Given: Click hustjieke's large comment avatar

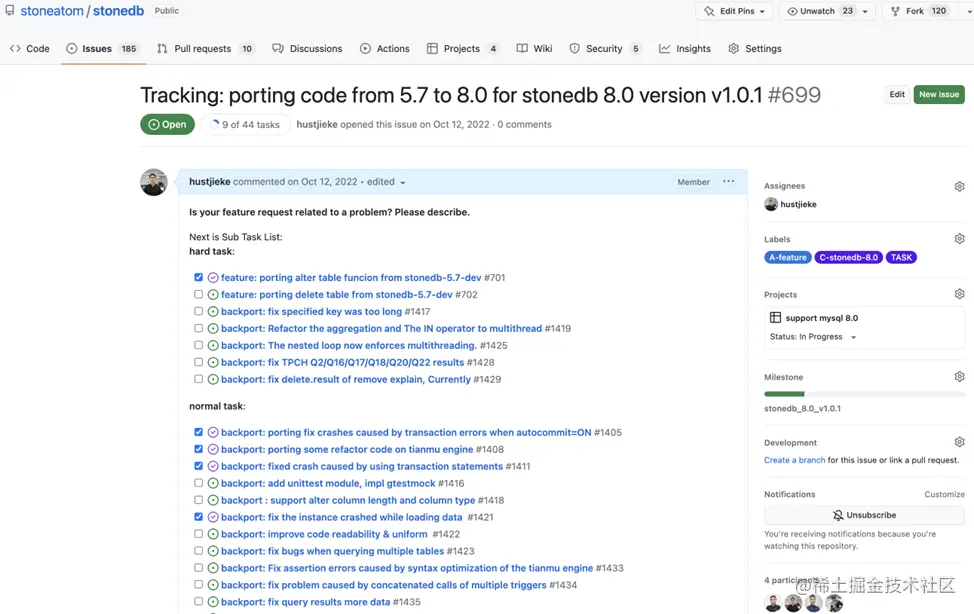Looking at the screenshot, I should [153, 182].
